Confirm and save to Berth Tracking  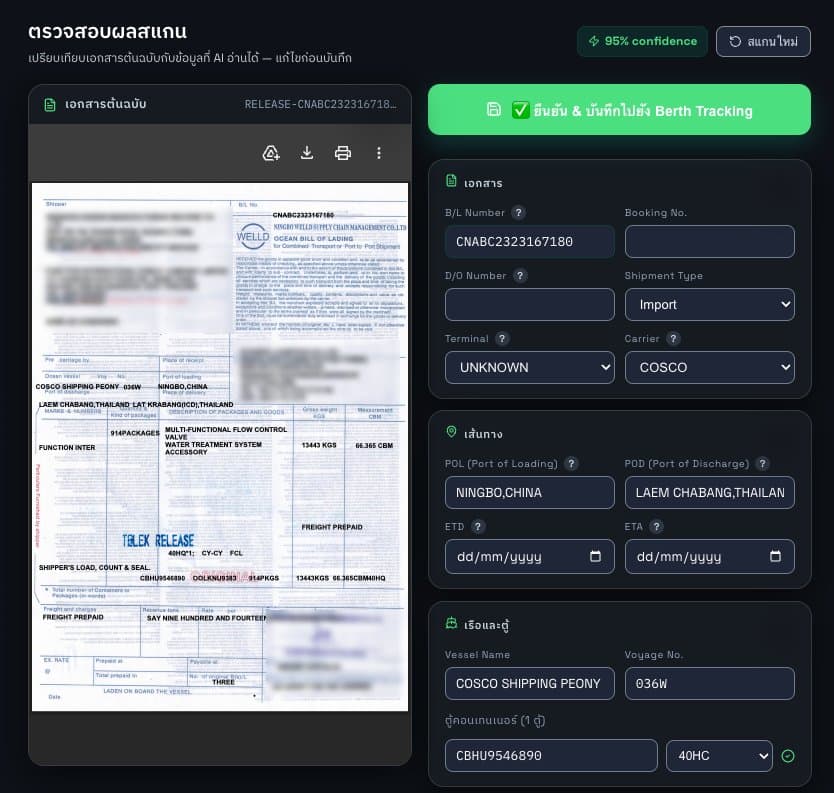[x=619, y=110]
